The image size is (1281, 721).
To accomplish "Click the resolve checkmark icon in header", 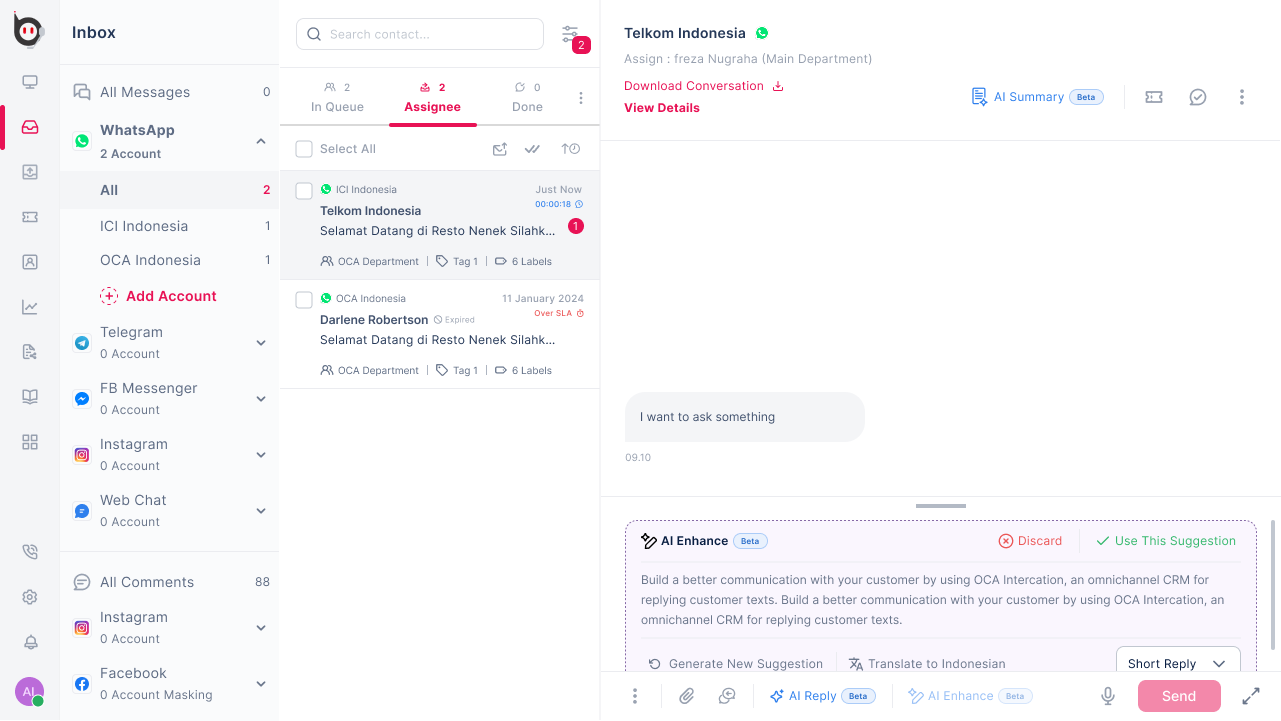I will tap(1198, 97).
